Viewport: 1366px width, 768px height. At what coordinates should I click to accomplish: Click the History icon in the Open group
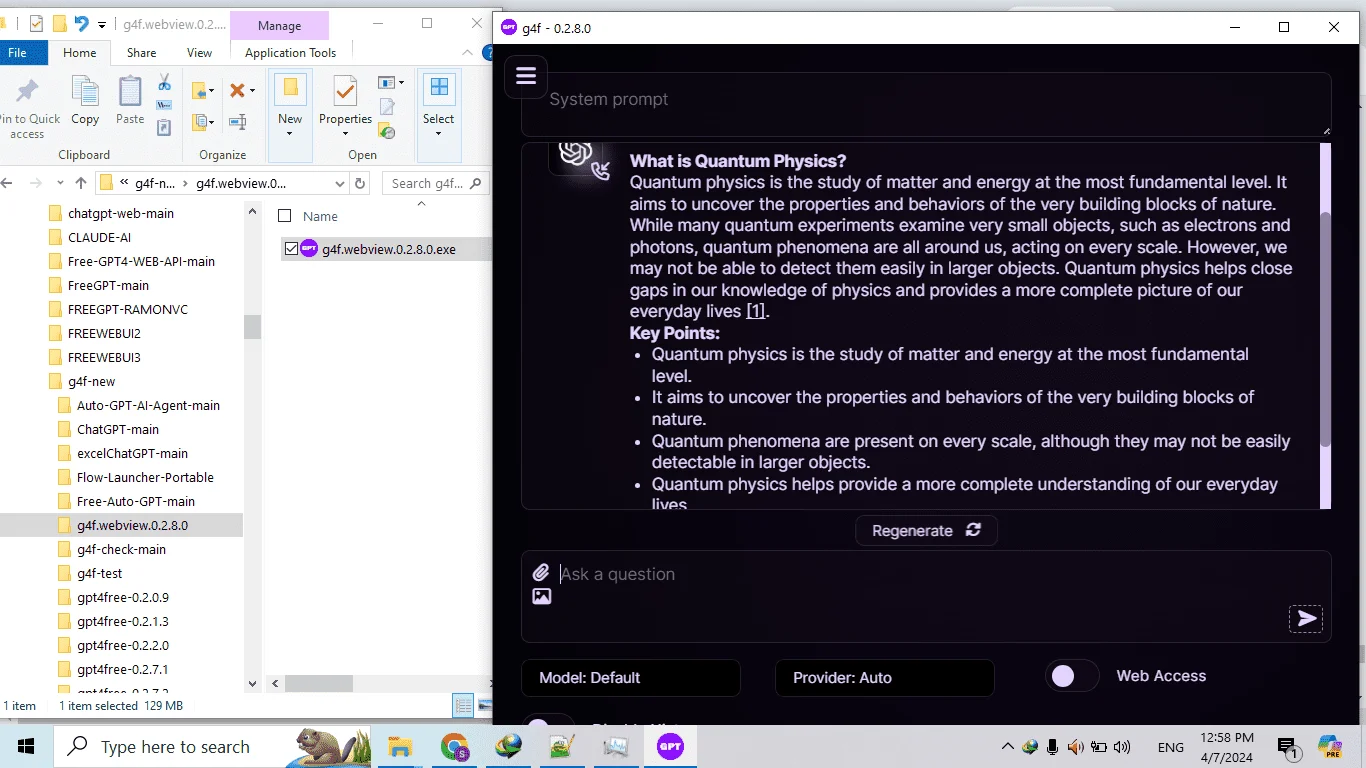tap(387, 129)
